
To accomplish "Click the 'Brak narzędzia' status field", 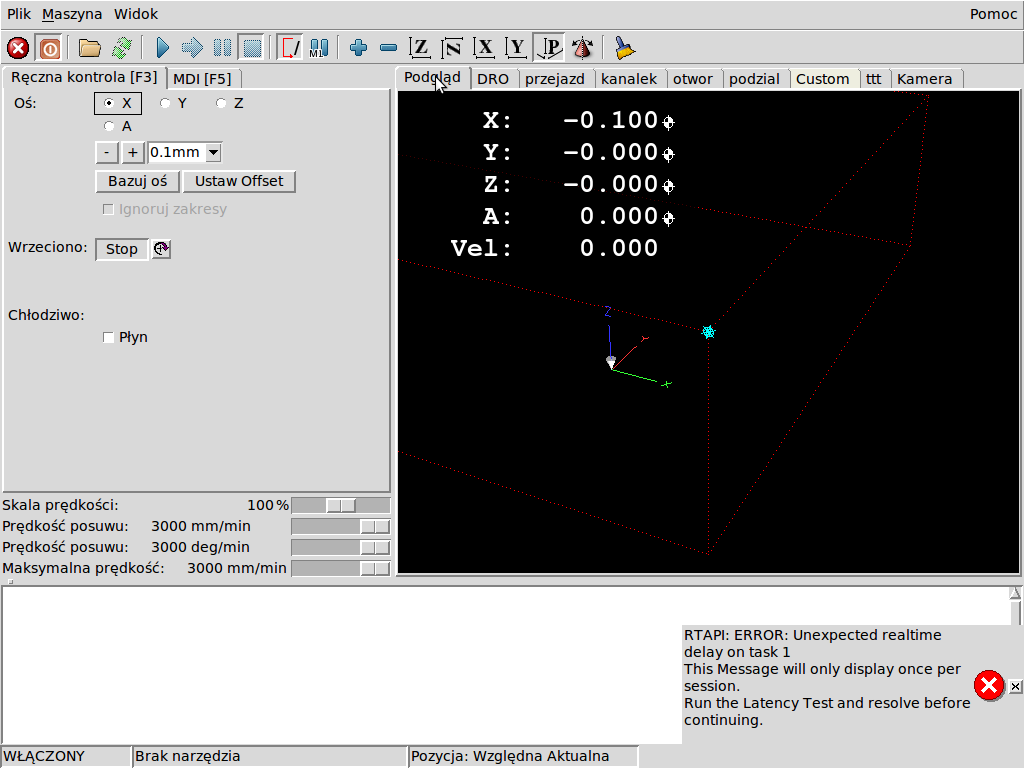I will (269, 756).
